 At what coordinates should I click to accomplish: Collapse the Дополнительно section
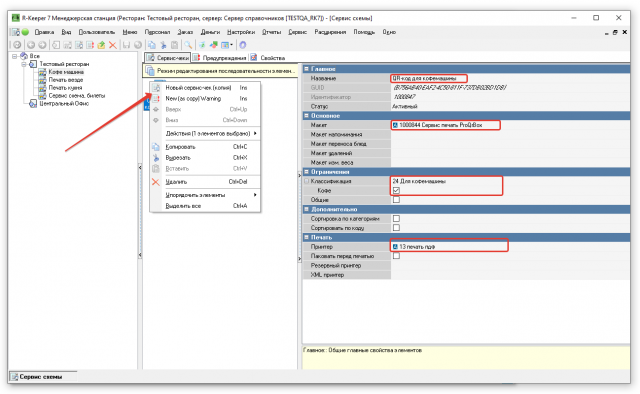point(307,209)
